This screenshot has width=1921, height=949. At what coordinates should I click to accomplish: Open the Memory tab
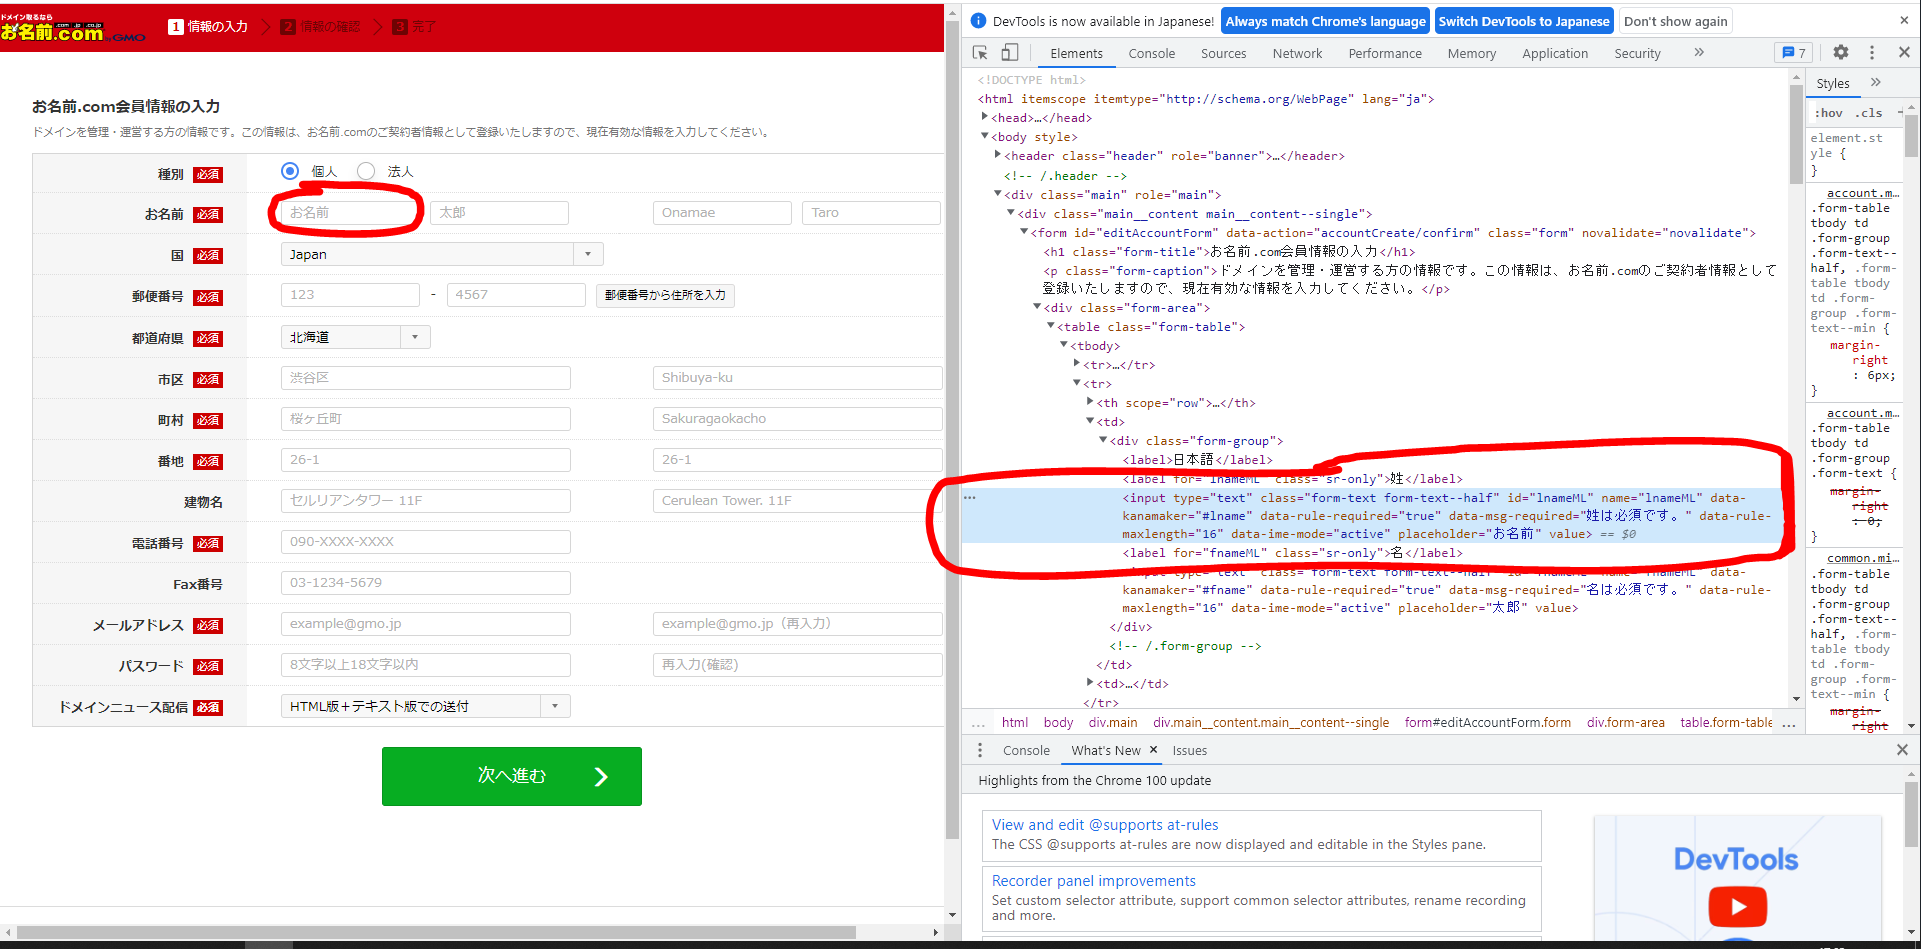pyautogui.click(x=1472, y=53)
